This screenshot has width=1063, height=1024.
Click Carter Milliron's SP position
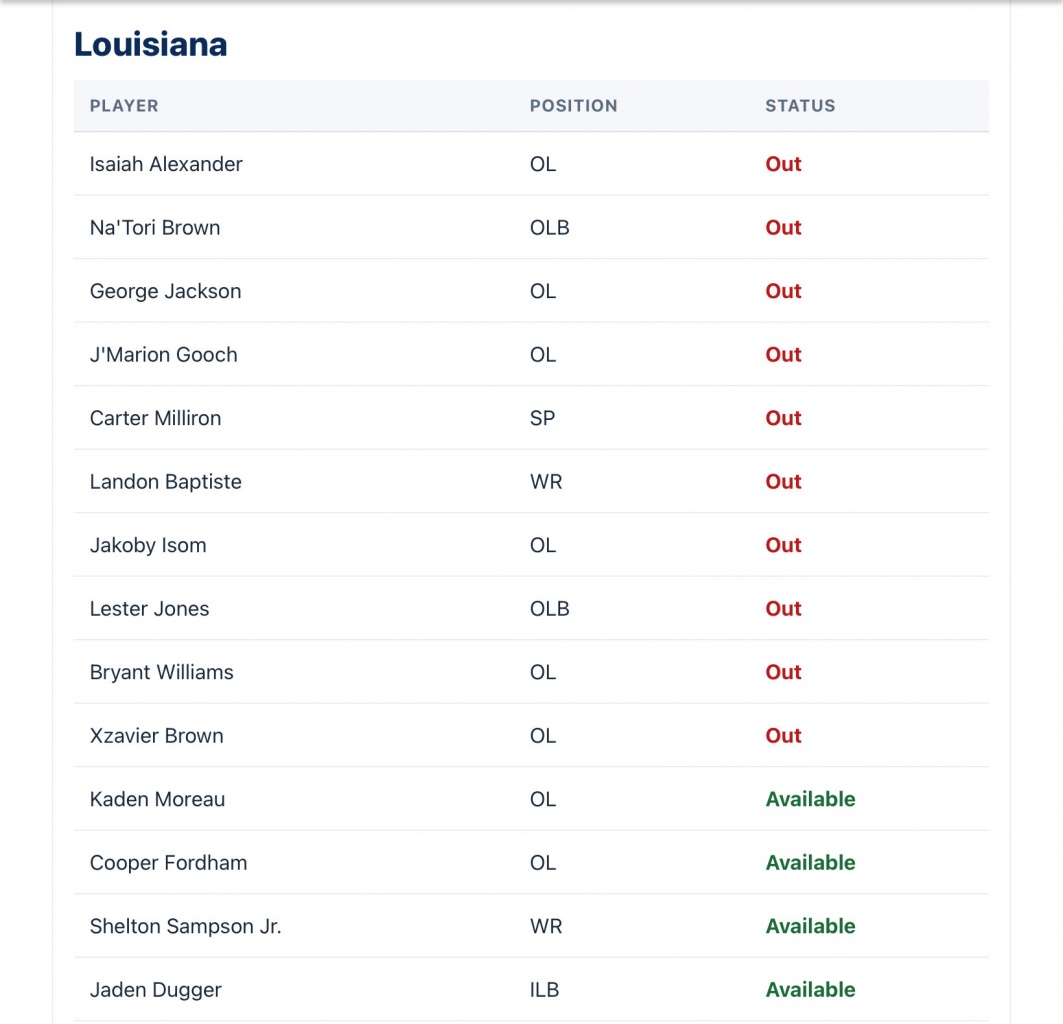point(542,418)
